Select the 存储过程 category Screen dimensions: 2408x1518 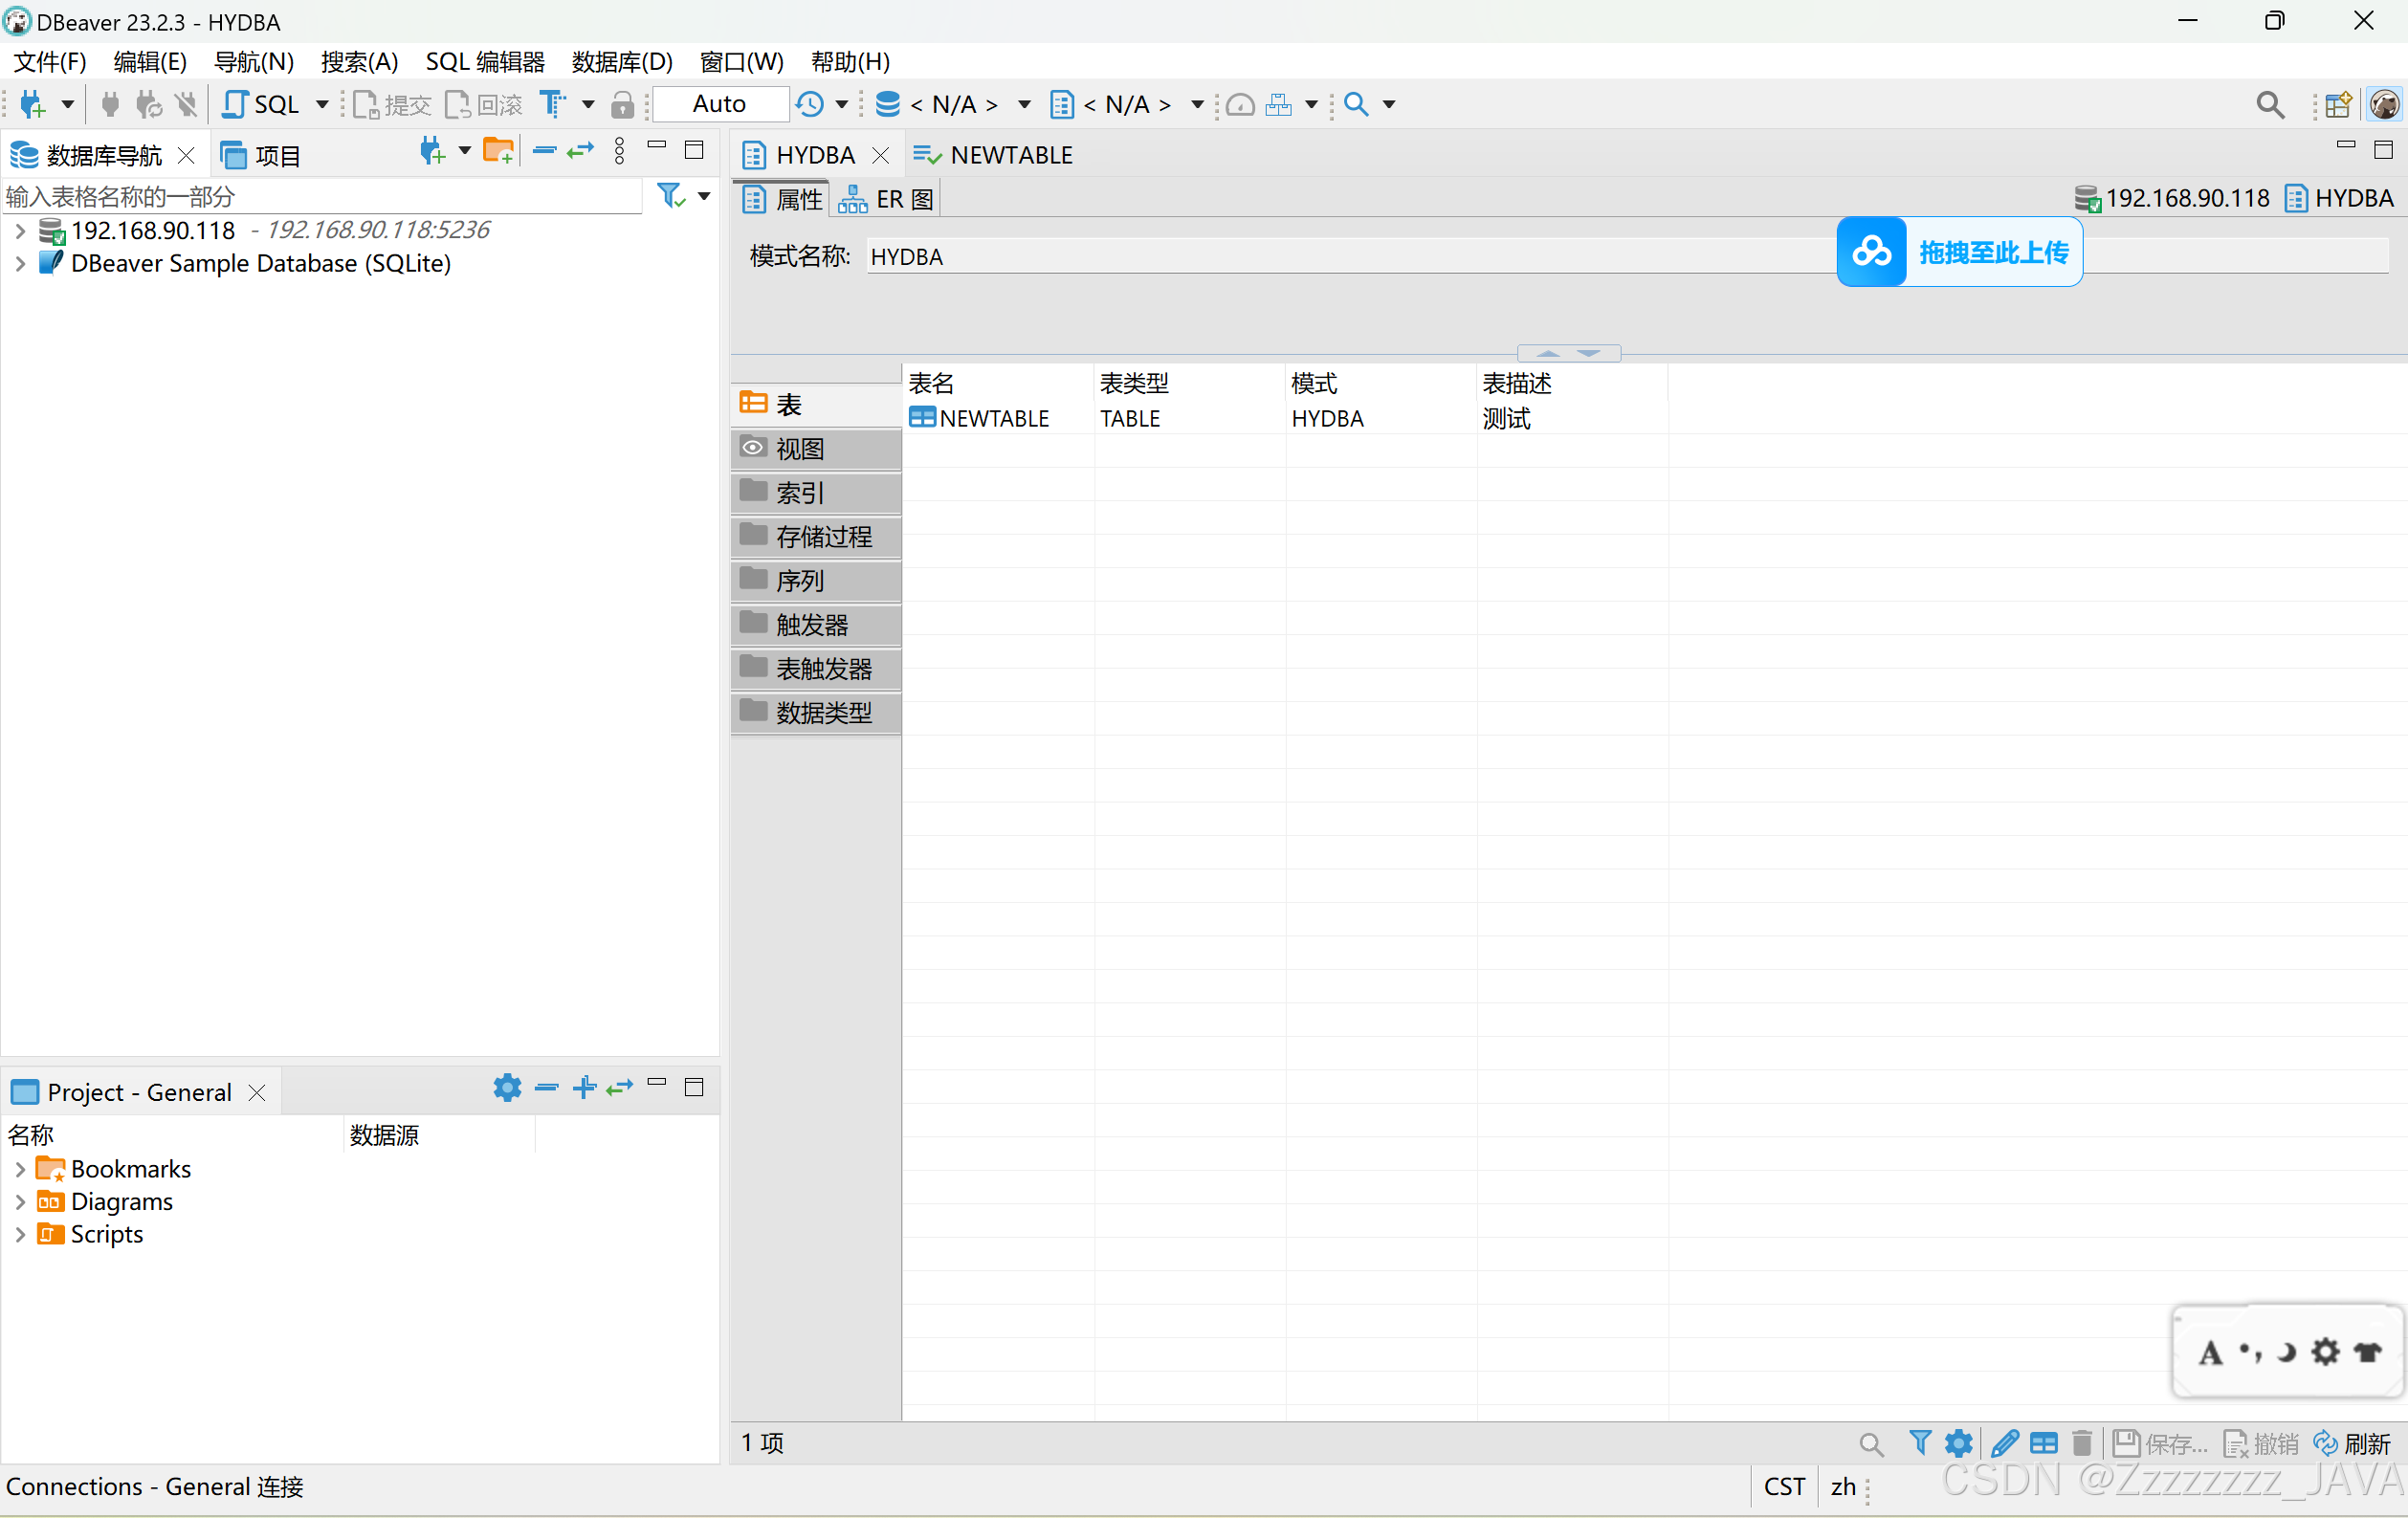click(x=816, y=537)
